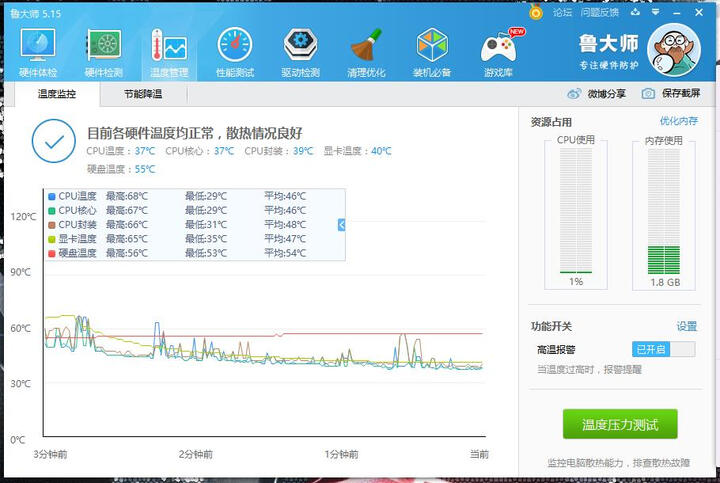Viewport: 720px width, 483px height.
Task: Toggle the 高温报警 已开启 switch
Action: [x=664, y=349]
